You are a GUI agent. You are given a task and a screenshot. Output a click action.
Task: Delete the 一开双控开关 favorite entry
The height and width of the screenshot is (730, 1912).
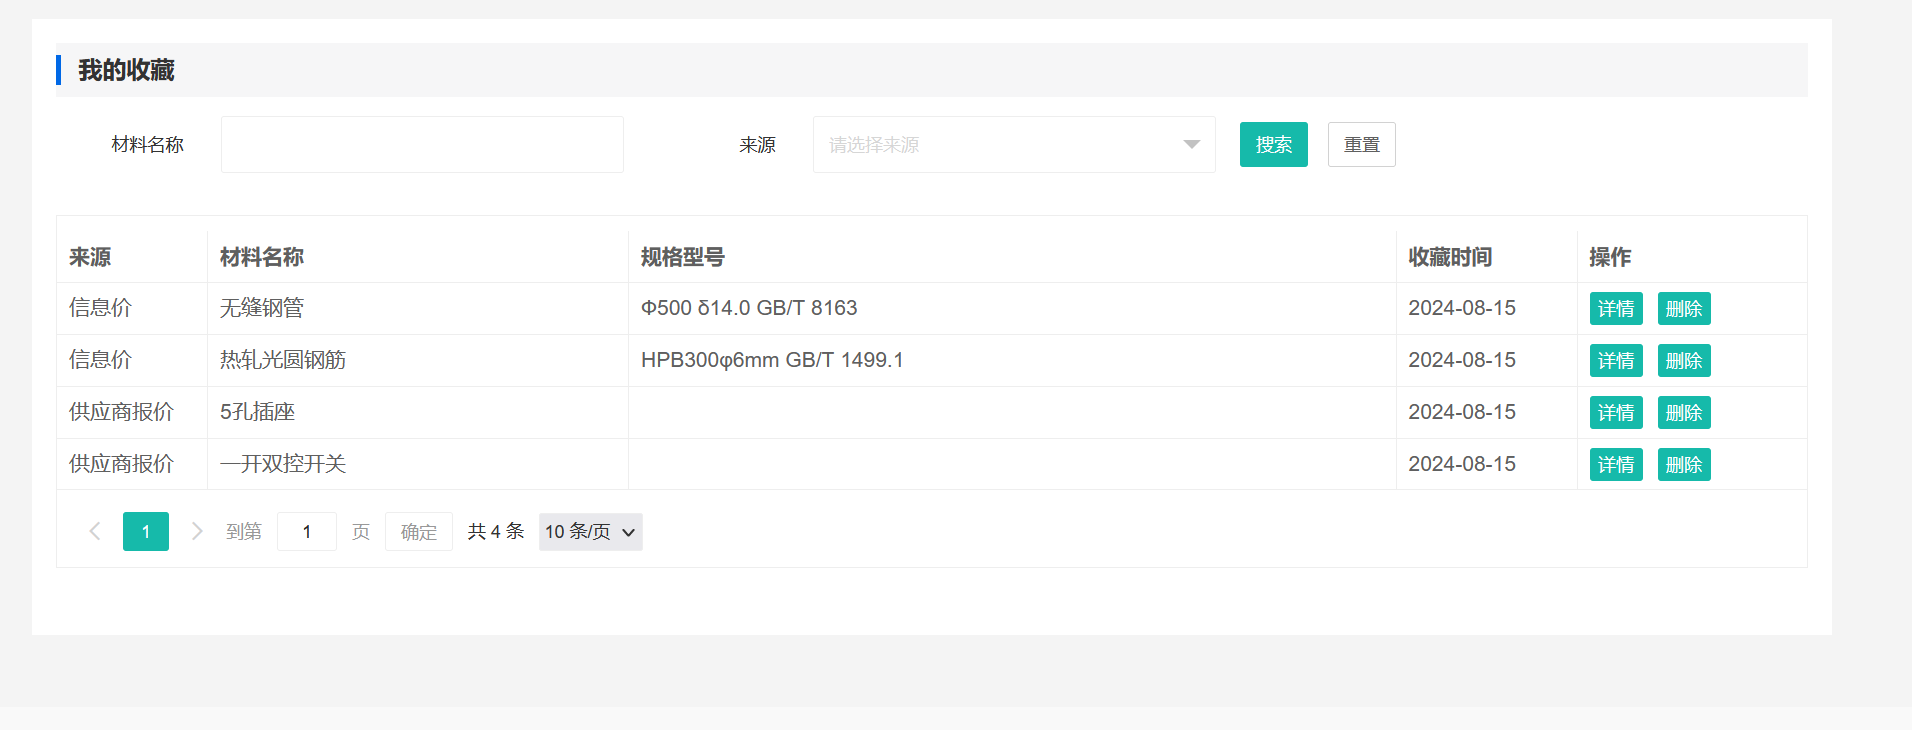(x=1683, y=465)
